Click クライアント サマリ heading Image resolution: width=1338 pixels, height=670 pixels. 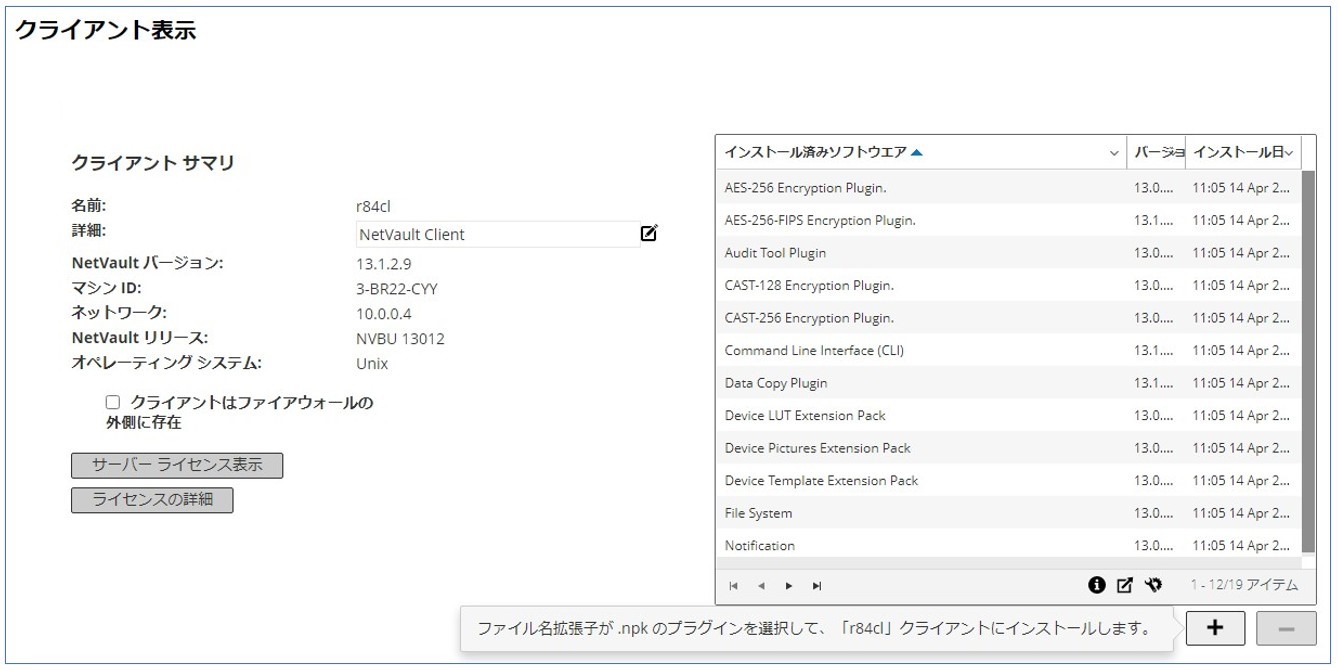point(153,163)
